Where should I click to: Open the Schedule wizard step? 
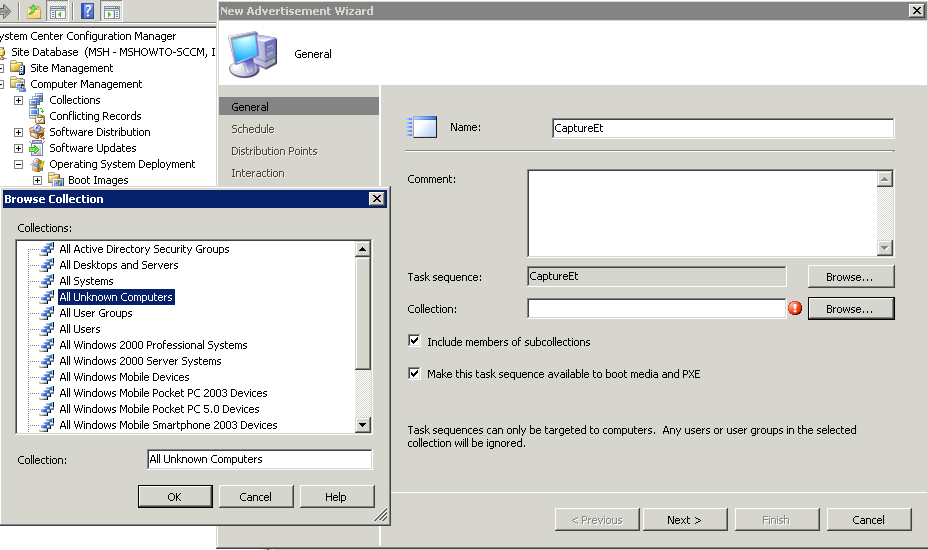pos(253,128)
